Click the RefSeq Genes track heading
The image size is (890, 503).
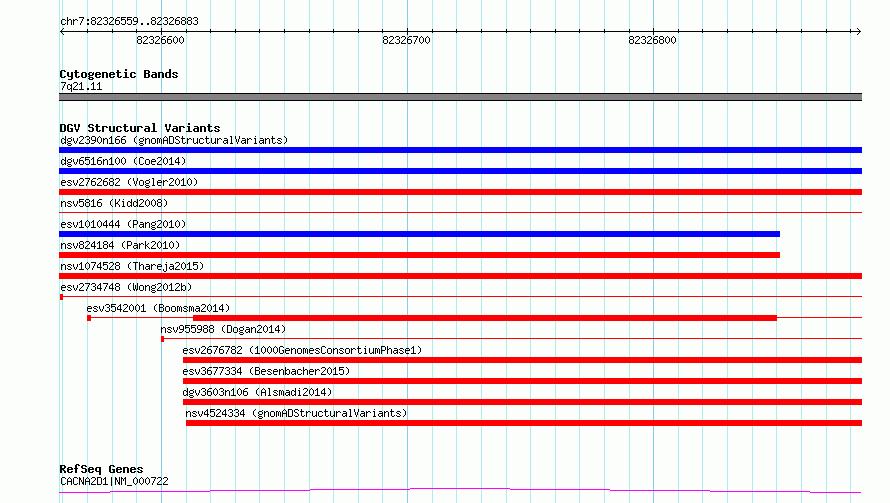[x=101, y=470]
